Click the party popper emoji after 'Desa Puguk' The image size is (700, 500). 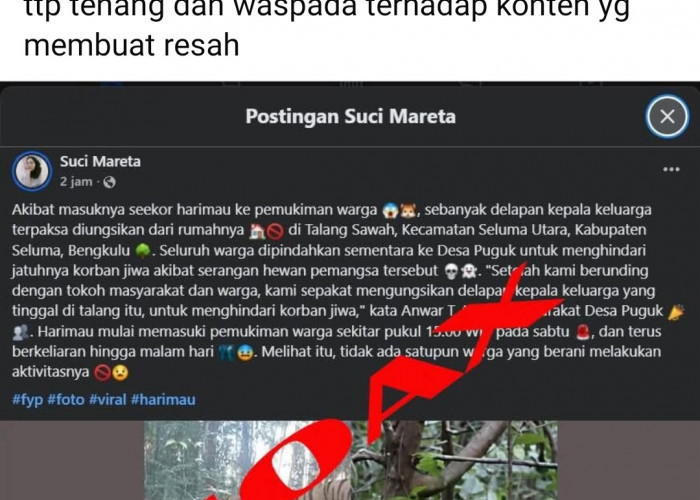coord(676,312)
